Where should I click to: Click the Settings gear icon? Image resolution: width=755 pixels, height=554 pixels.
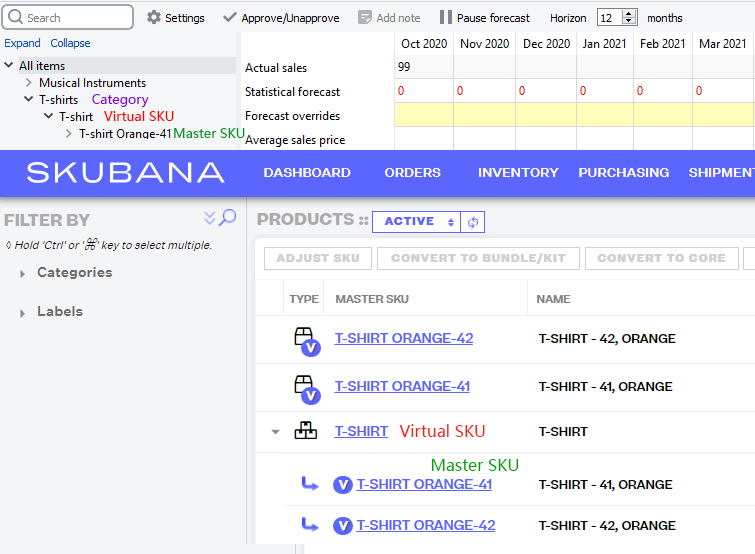click(x=153, y=18)
